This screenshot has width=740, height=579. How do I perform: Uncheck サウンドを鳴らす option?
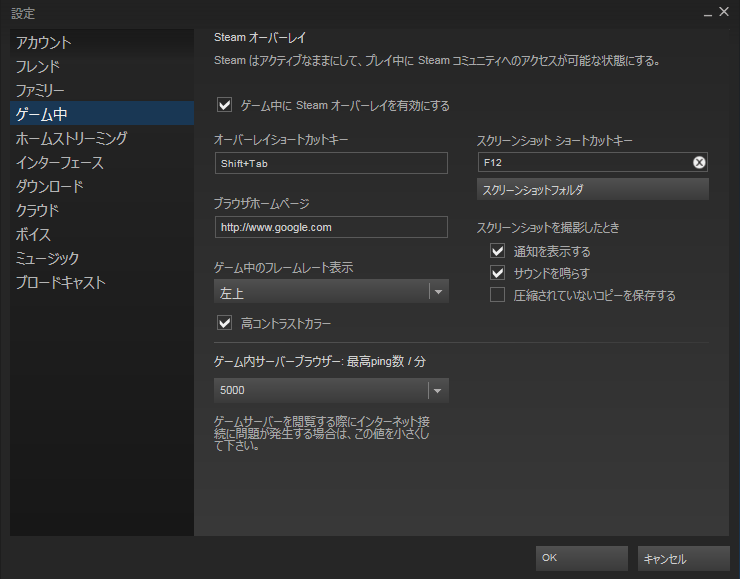coord(497,272)
